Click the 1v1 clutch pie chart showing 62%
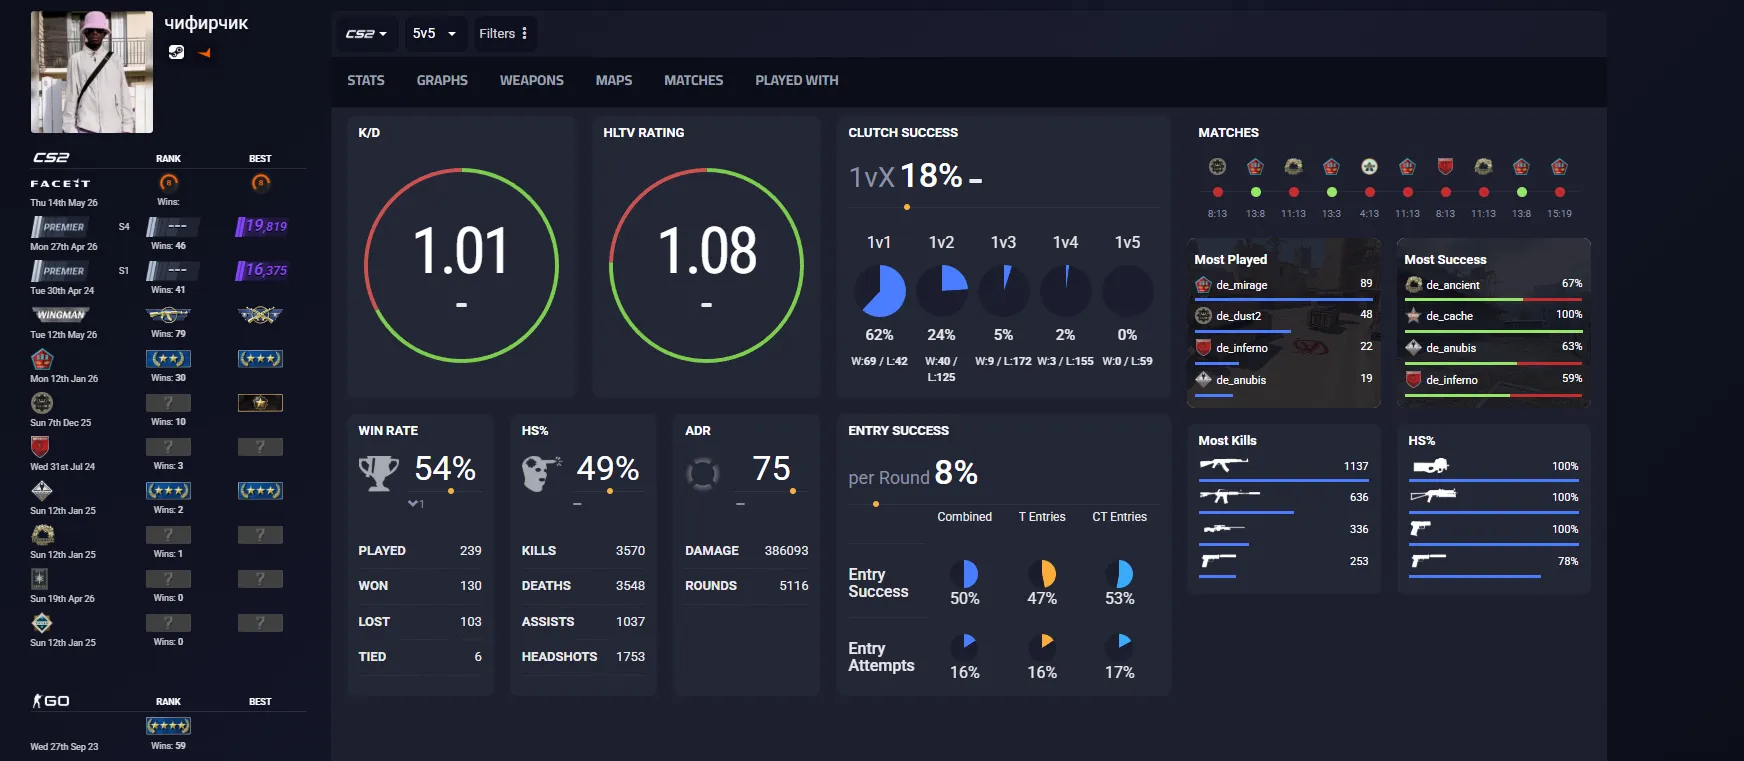Image resolution: width=1744 pixels, height=761 pixels. click(x=880, y=291)
